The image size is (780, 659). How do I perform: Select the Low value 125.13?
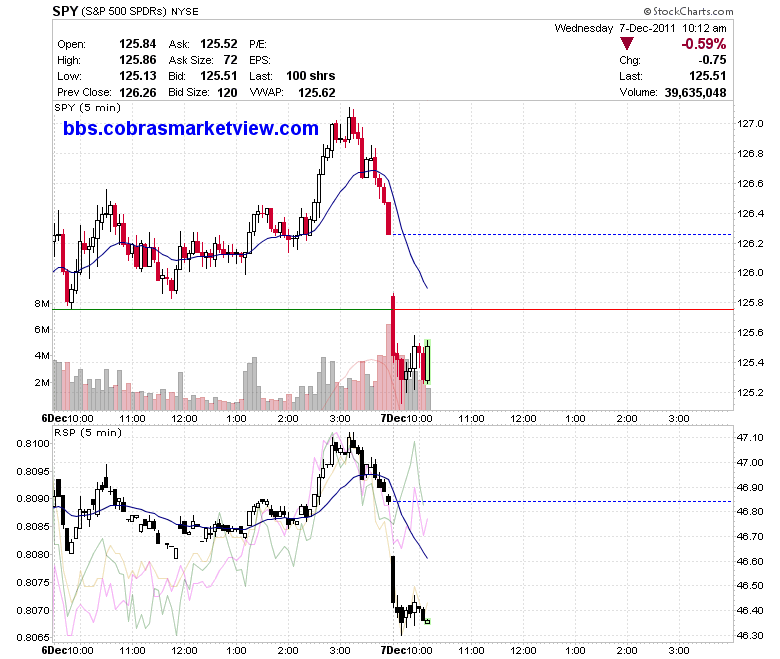(x=138, y=76)
